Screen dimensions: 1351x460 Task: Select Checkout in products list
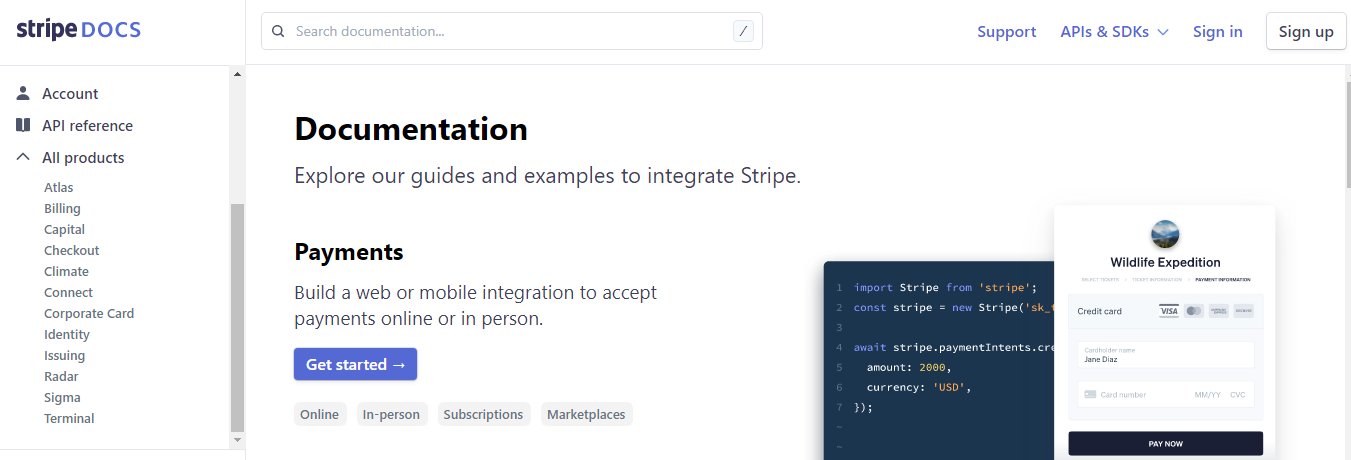point(71,250)
